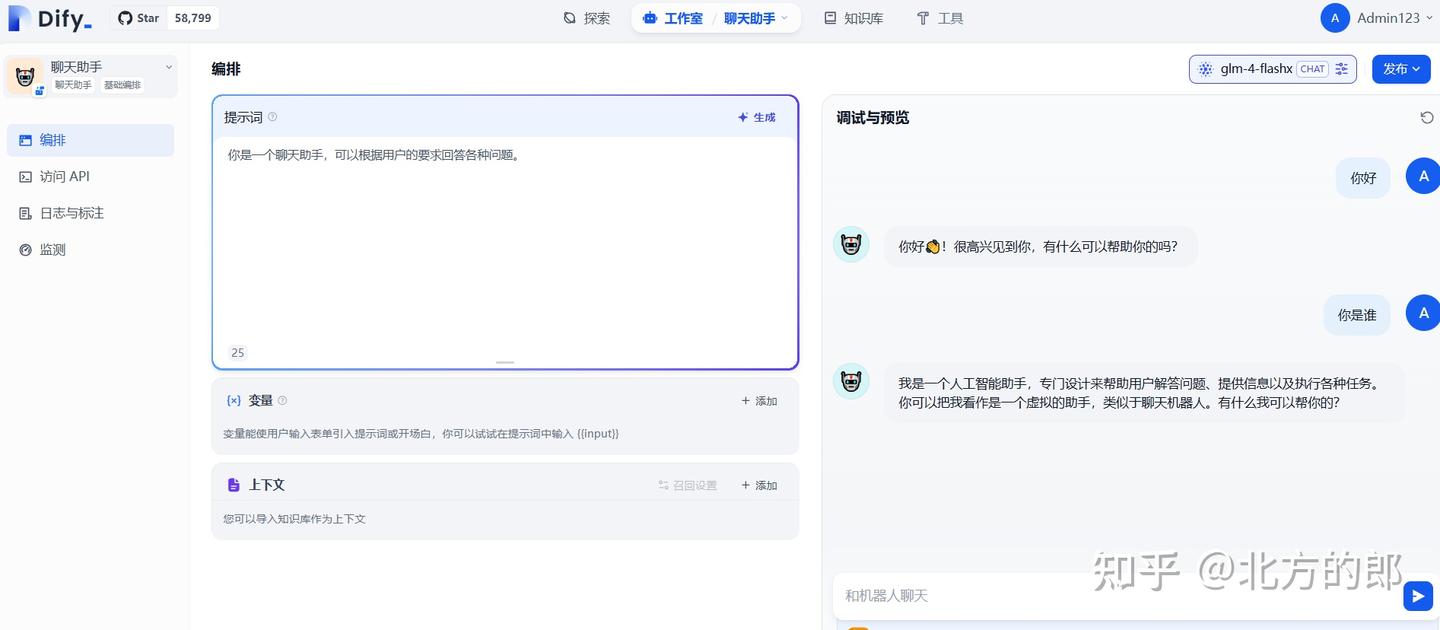Click the send message paper-plane icon

[x=1417, y=595]
